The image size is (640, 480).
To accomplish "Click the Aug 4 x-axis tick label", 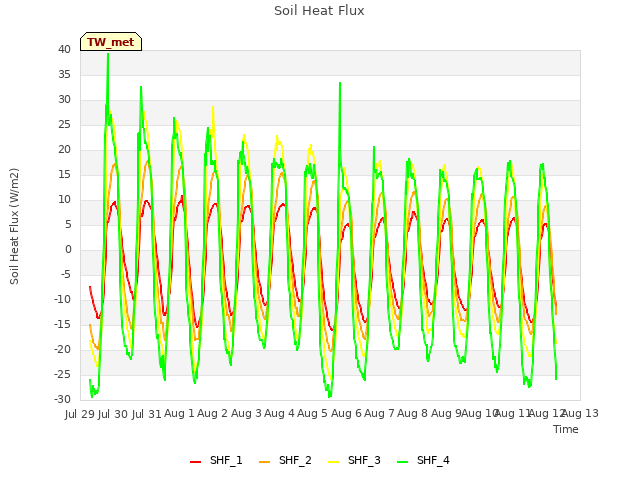I will (279, 413).
